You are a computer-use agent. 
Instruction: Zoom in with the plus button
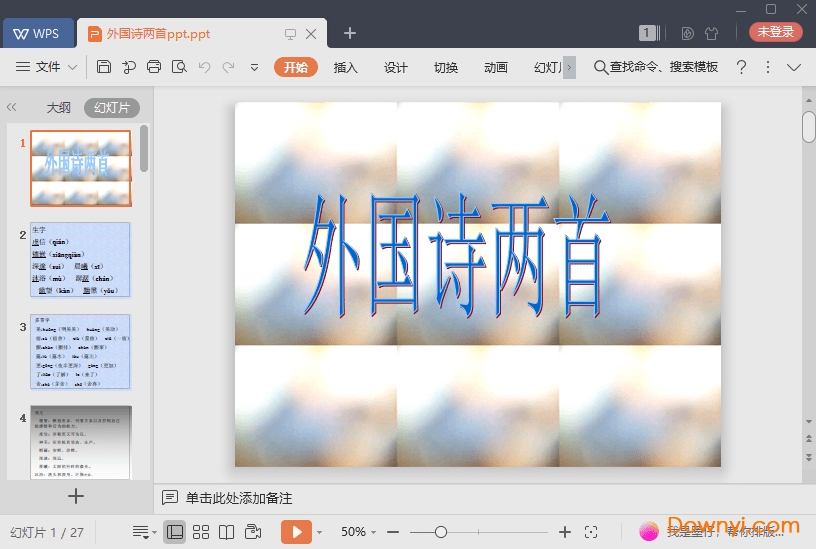coord(565,532)
